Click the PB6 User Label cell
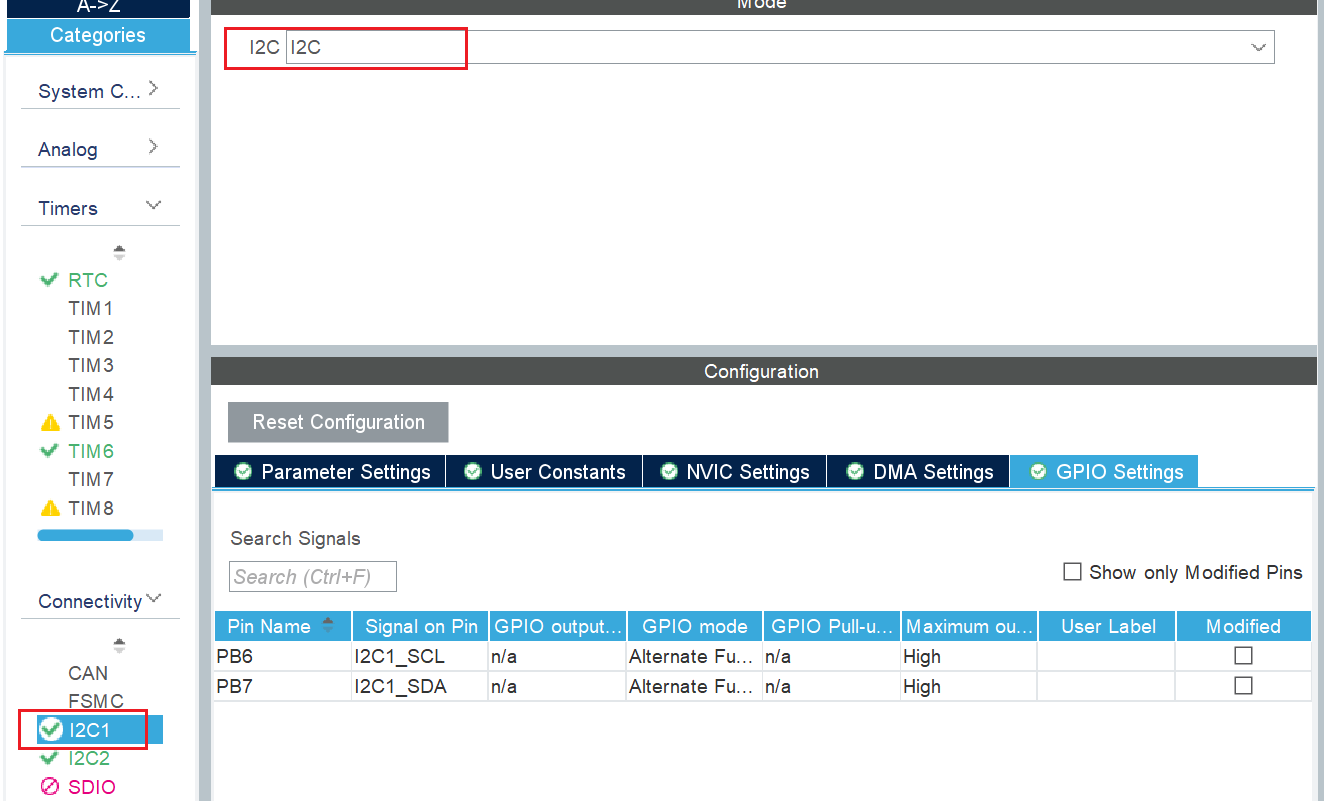 click(1108, 657)
